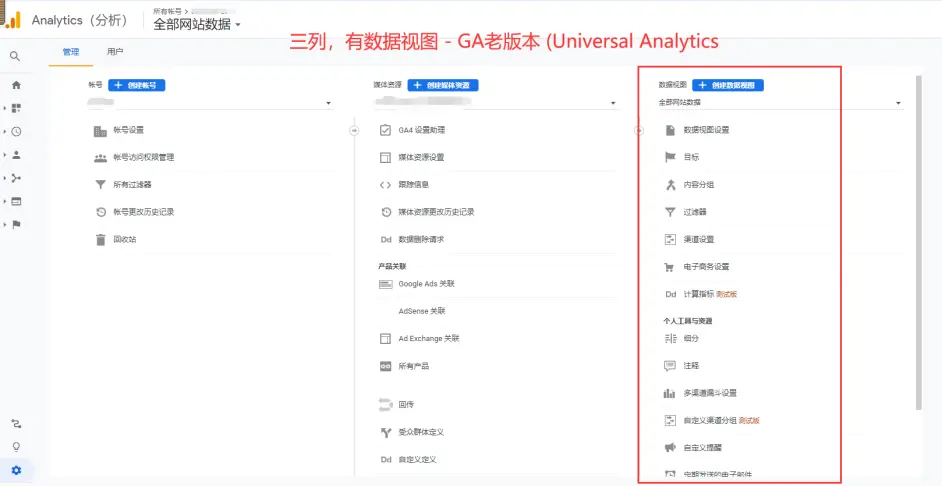Open 内容分组 in view column
This screenshot has height=486, width=942.
tap(699, 185)
